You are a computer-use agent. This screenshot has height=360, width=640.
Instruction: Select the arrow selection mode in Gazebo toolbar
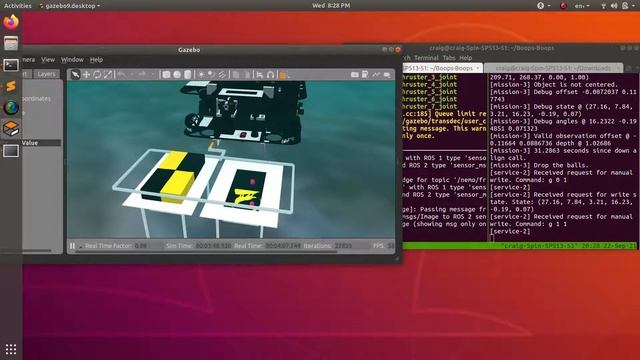click(x=75, y=75)
